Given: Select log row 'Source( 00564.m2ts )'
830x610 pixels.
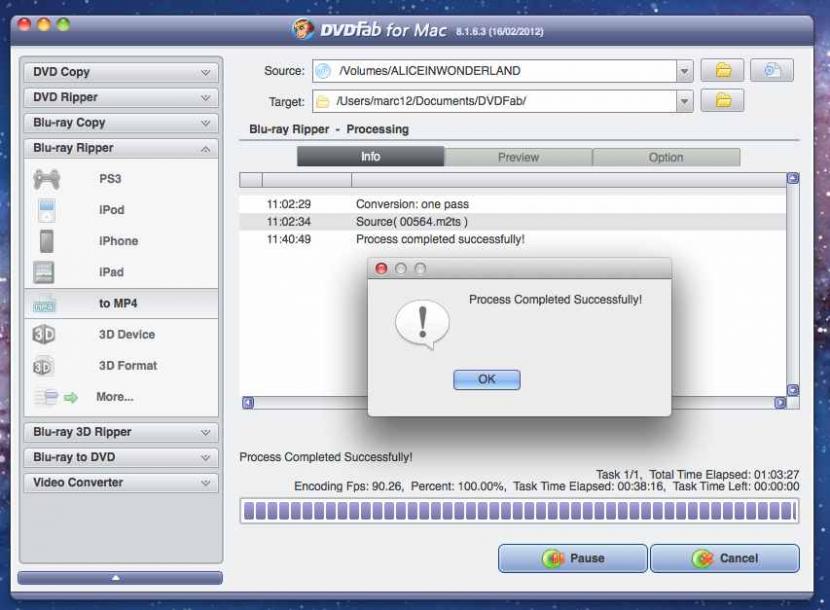Looking at the screenshot, I should [512, 222].
